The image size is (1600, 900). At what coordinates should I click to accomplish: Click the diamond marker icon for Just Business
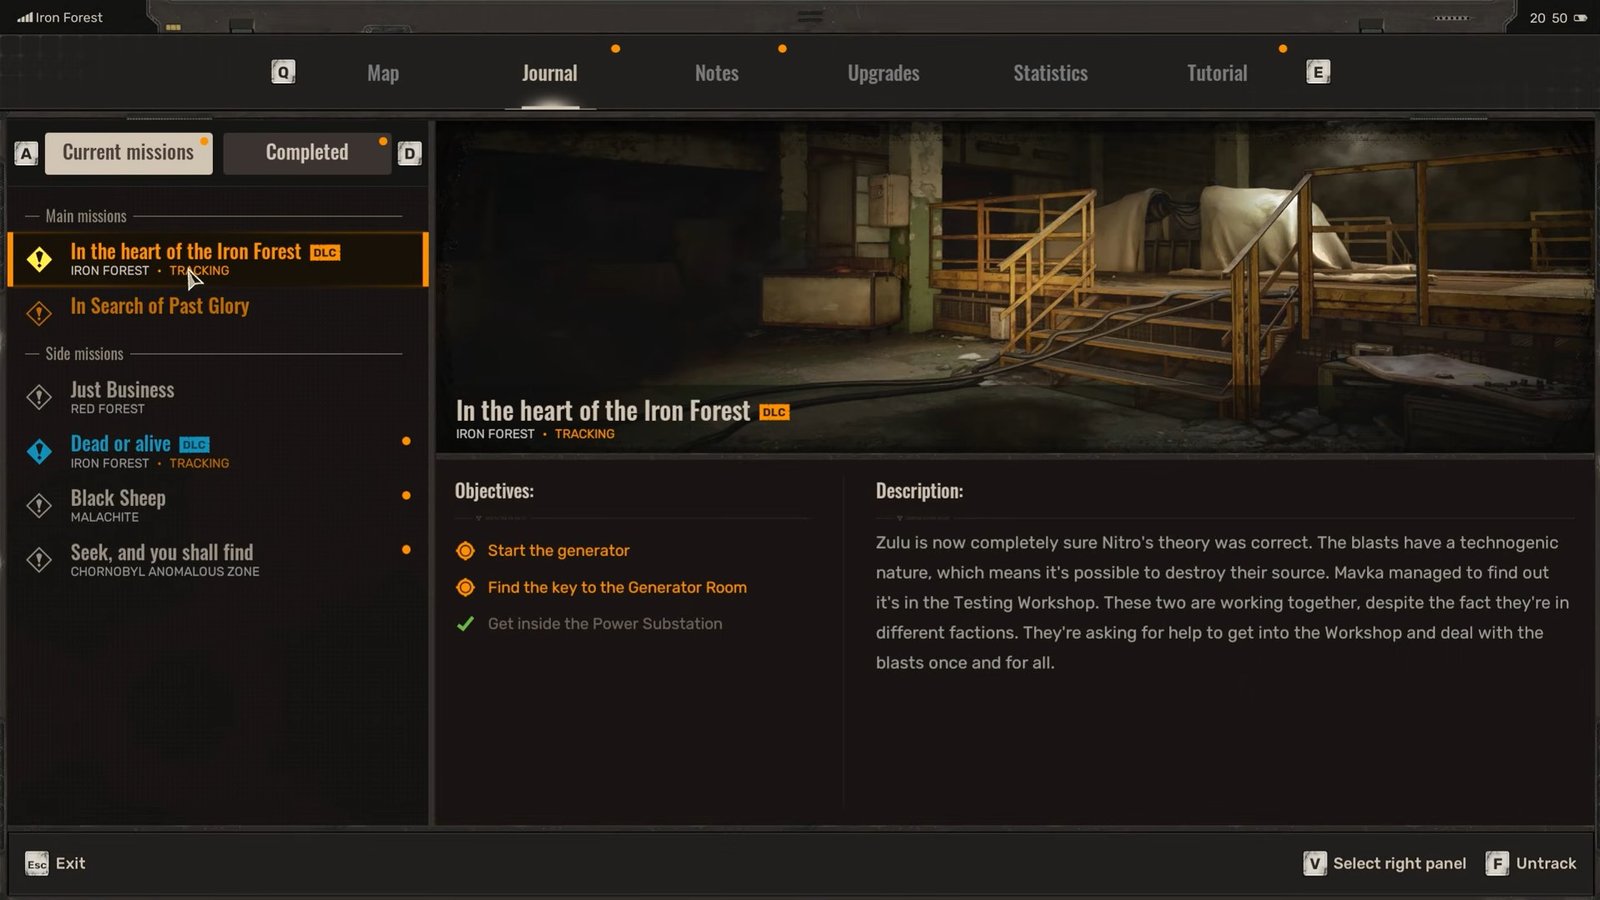(x=39, y=397)
